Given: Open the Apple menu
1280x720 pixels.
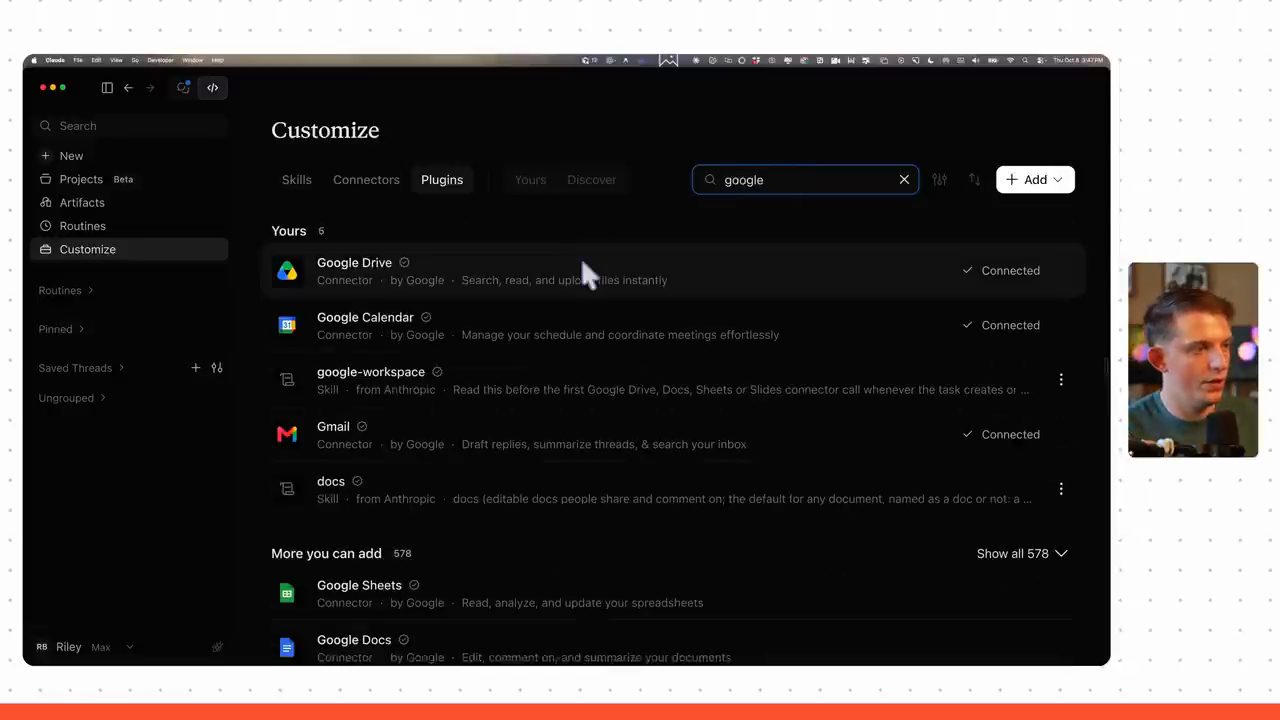Looking at the screenshot, I should point(34,60).
